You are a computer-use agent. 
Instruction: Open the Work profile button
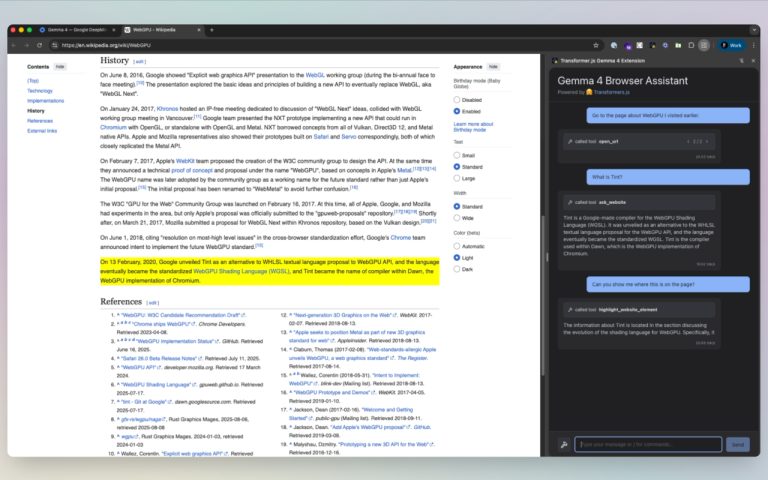(731, 45)
